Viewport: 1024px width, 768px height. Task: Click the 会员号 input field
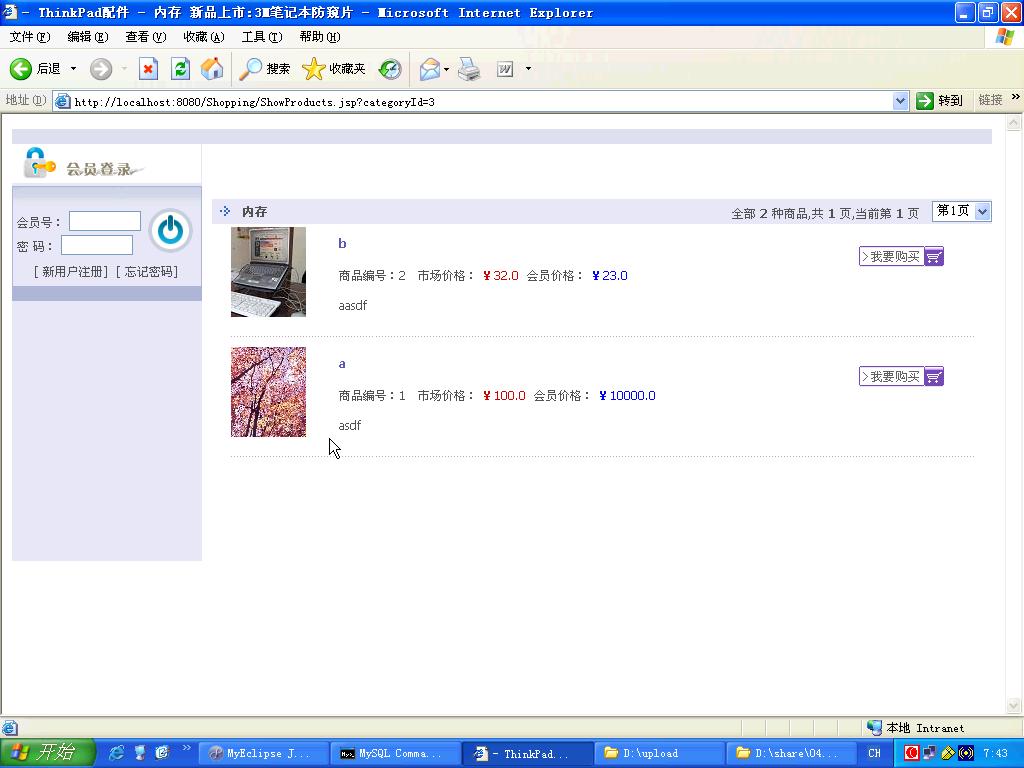point(104,221)
